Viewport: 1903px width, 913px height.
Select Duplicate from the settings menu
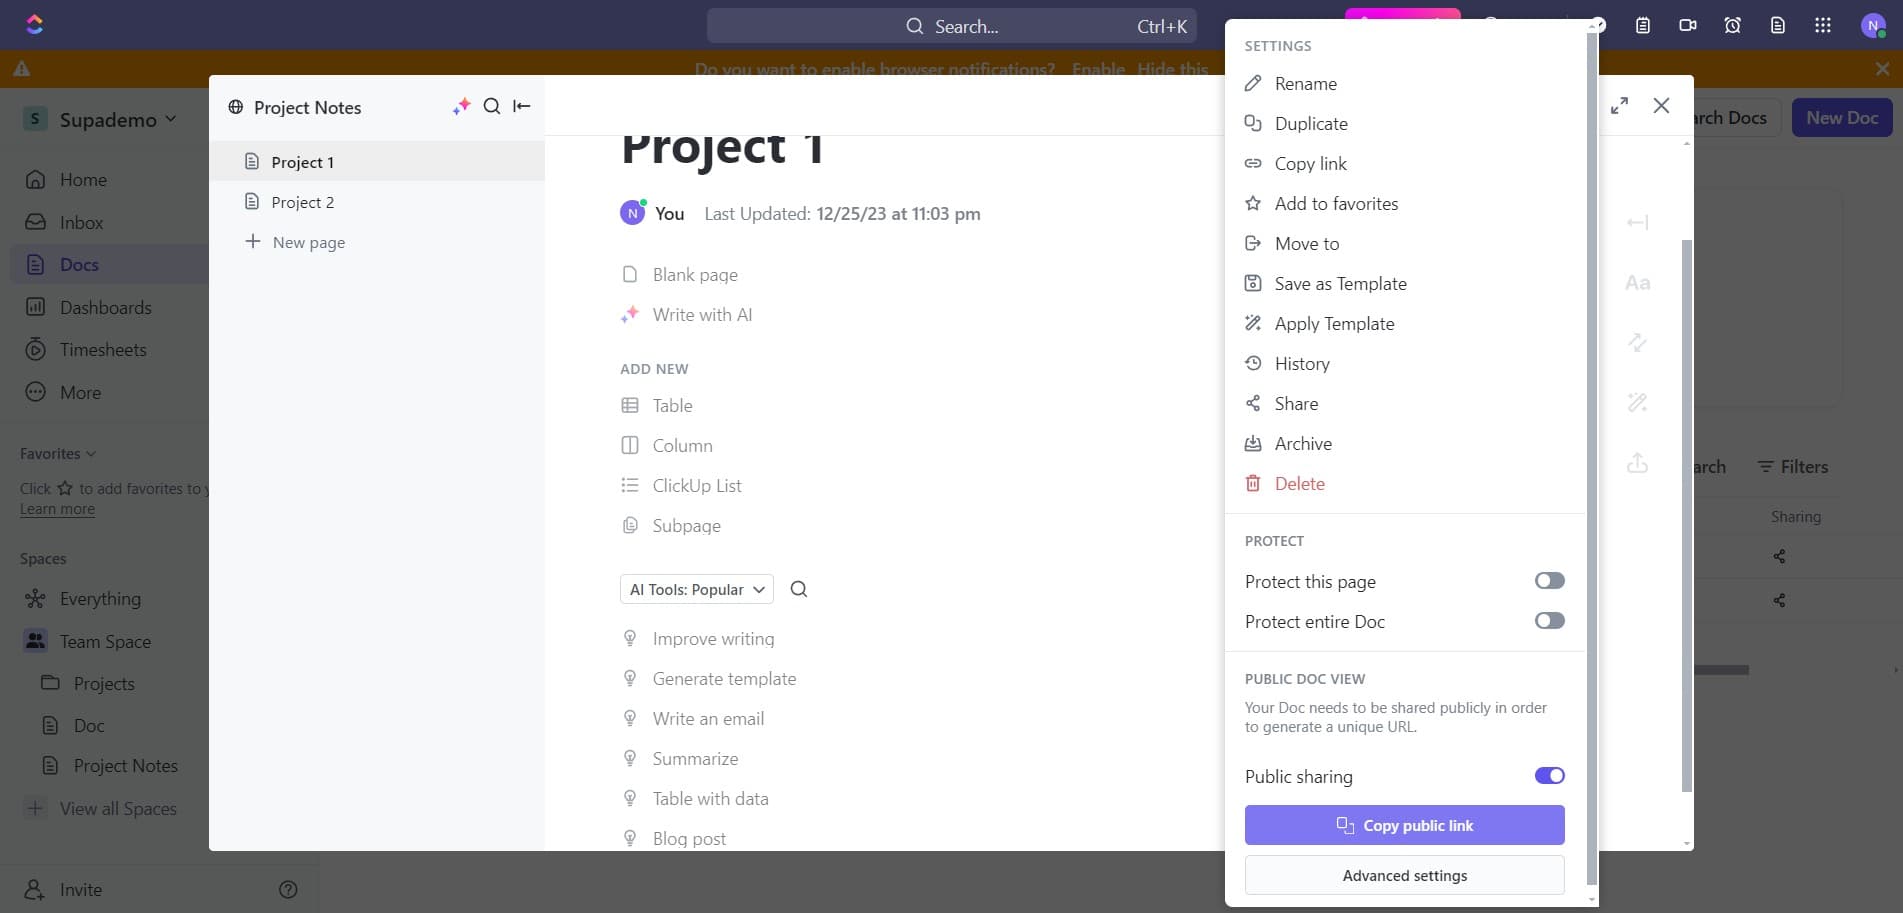[x=1310, y=124]
